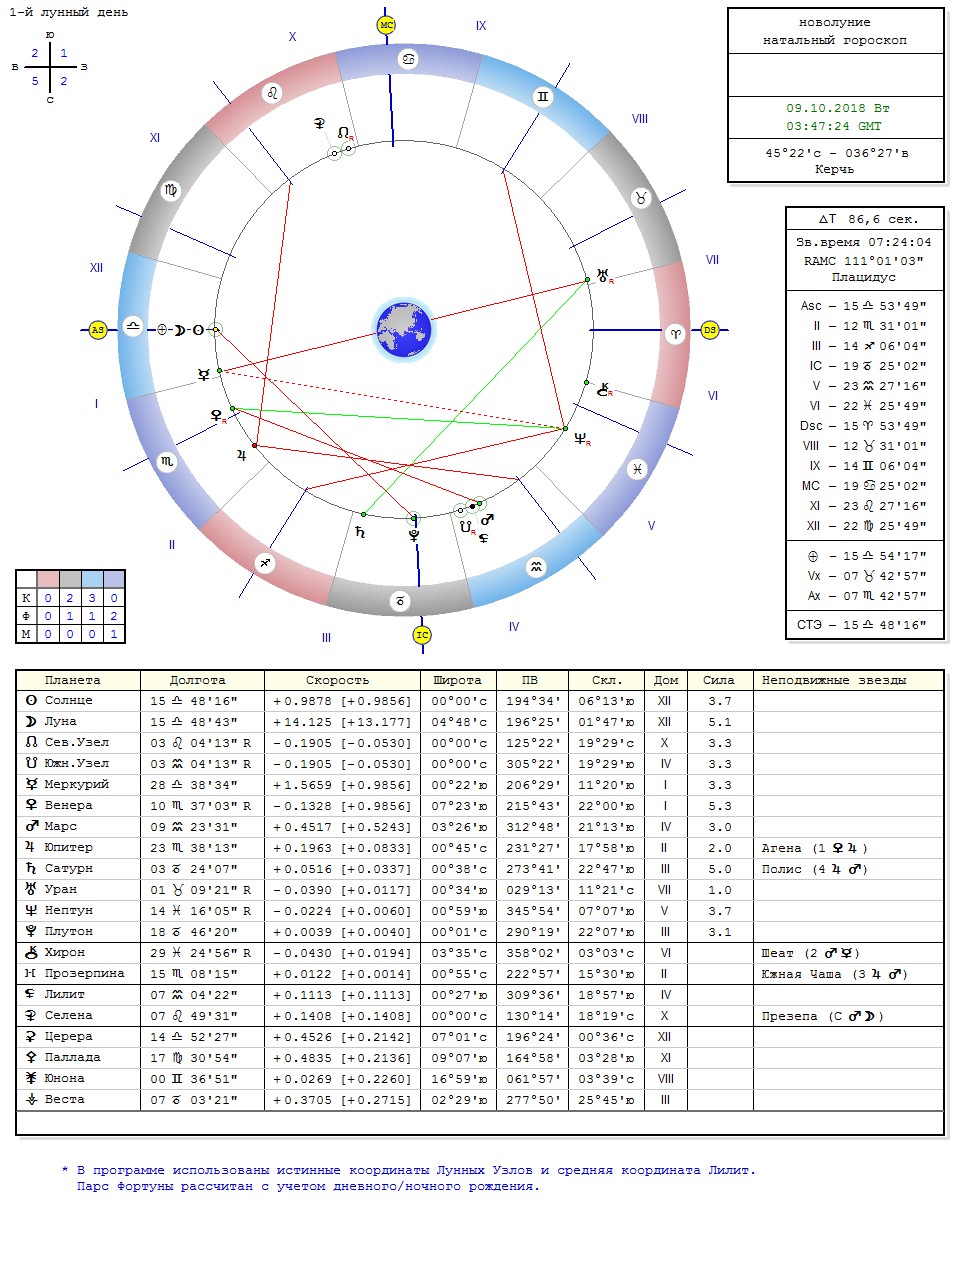The height and width of the screenshot is (1266, 954).
Task: Select the Capricorn sign on the zodiac ring
Action: 399,600
